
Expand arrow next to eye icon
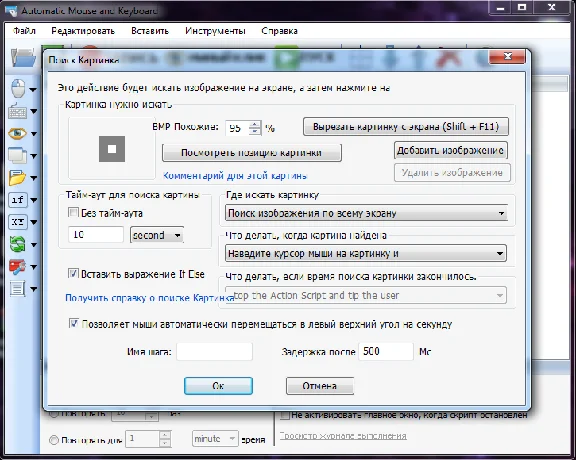point(33,134)
